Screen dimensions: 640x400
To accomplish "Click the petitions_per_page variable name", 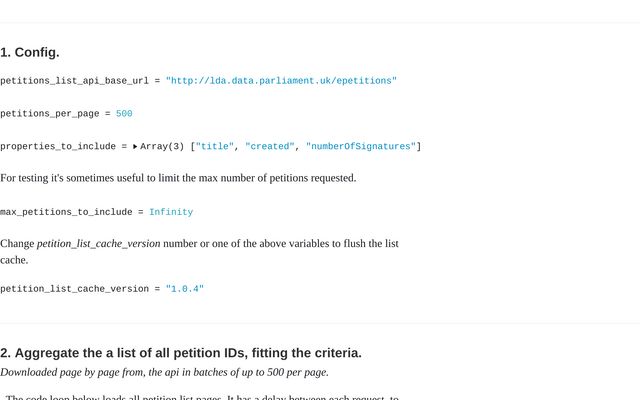I will click(49, 114).
